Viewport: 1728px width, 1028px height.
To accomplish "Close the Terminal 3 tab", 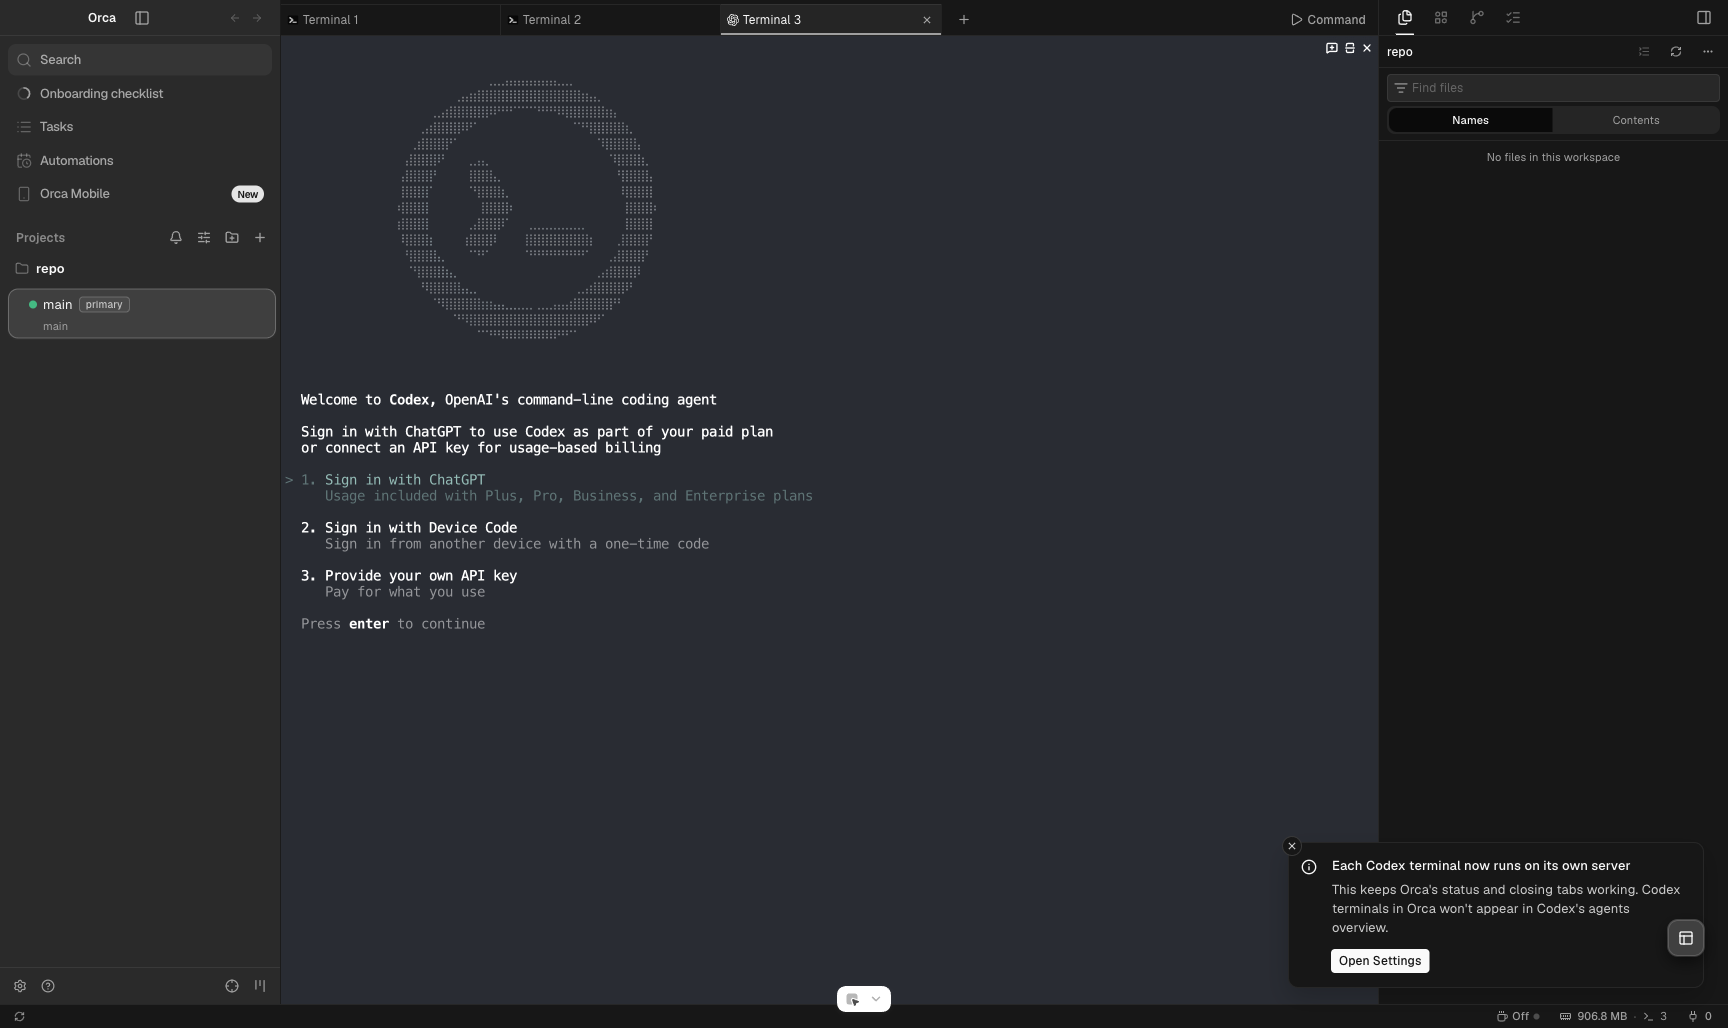I will tap(927, 20).
